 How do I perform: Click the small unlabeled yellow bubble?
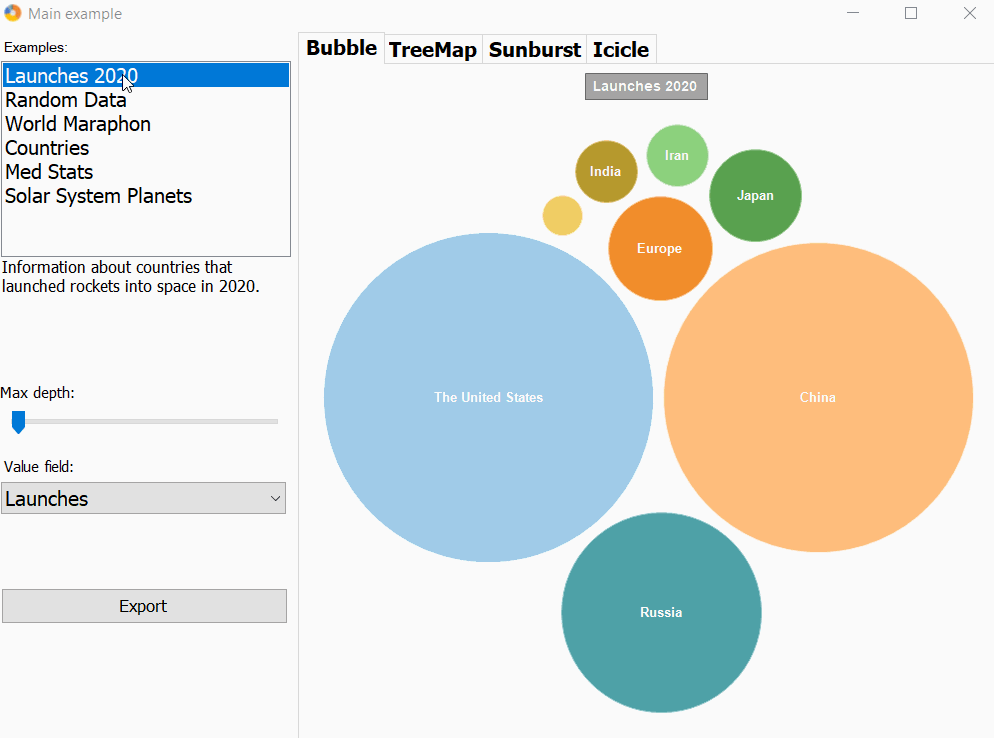(562, 216)
